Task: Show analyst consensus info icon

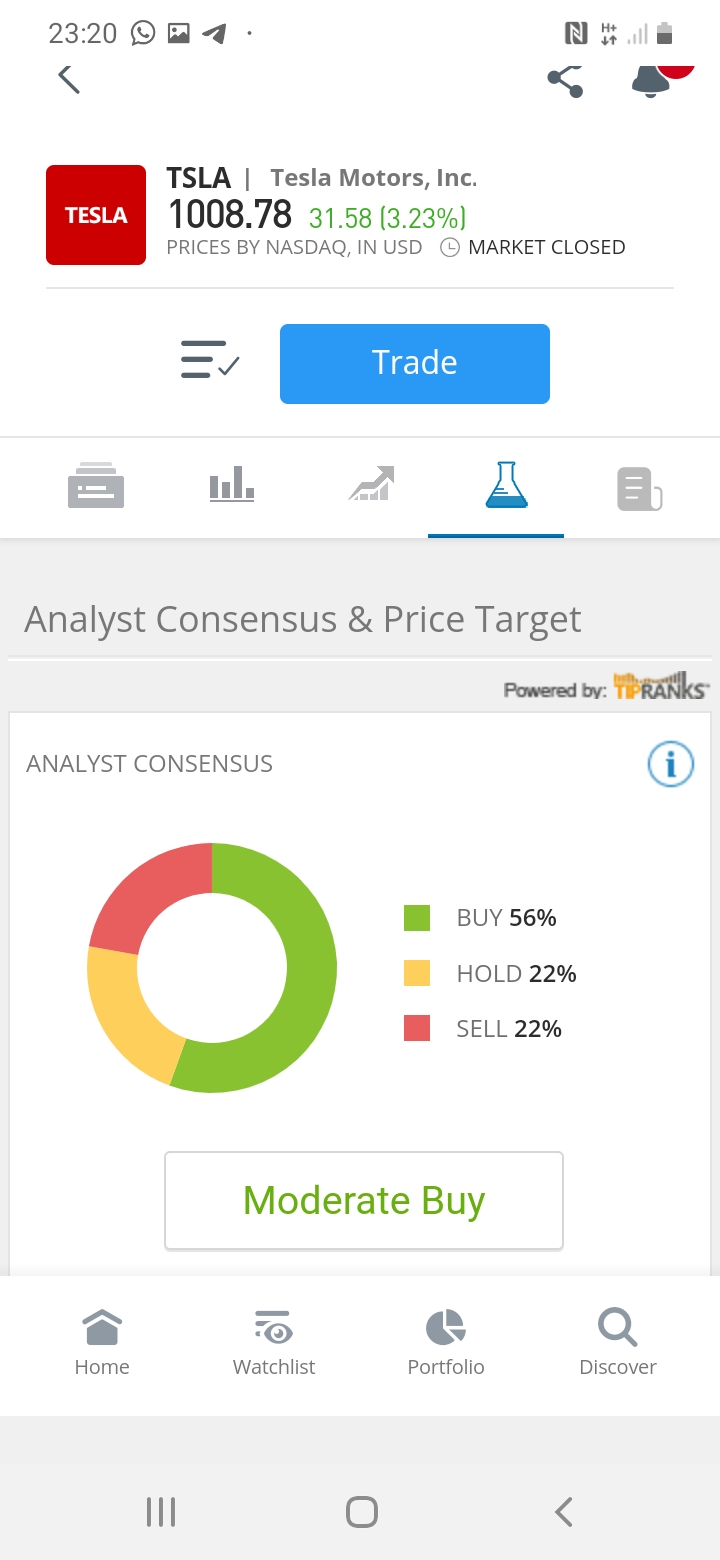Action: pos(671,765)
